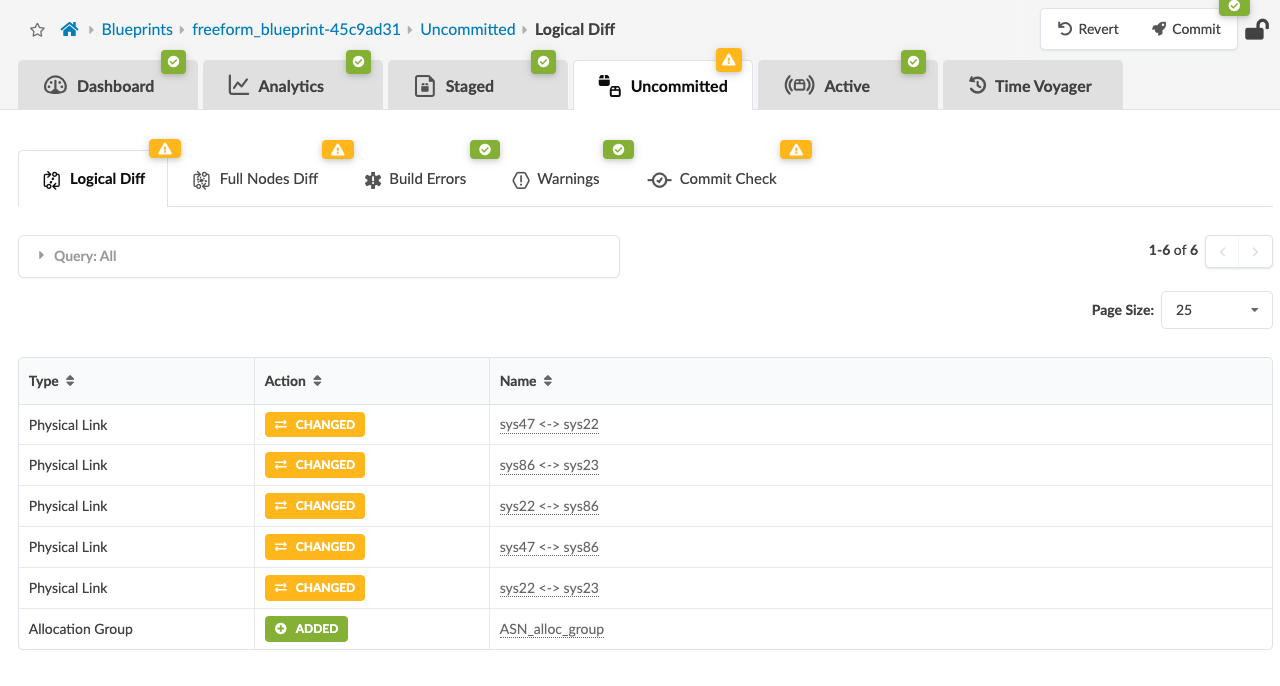Open the ASN_alloc_group link
Image resolution: width=1280 pixels, height=686 pixels.
pyautogui.click(x=551, y=629)
